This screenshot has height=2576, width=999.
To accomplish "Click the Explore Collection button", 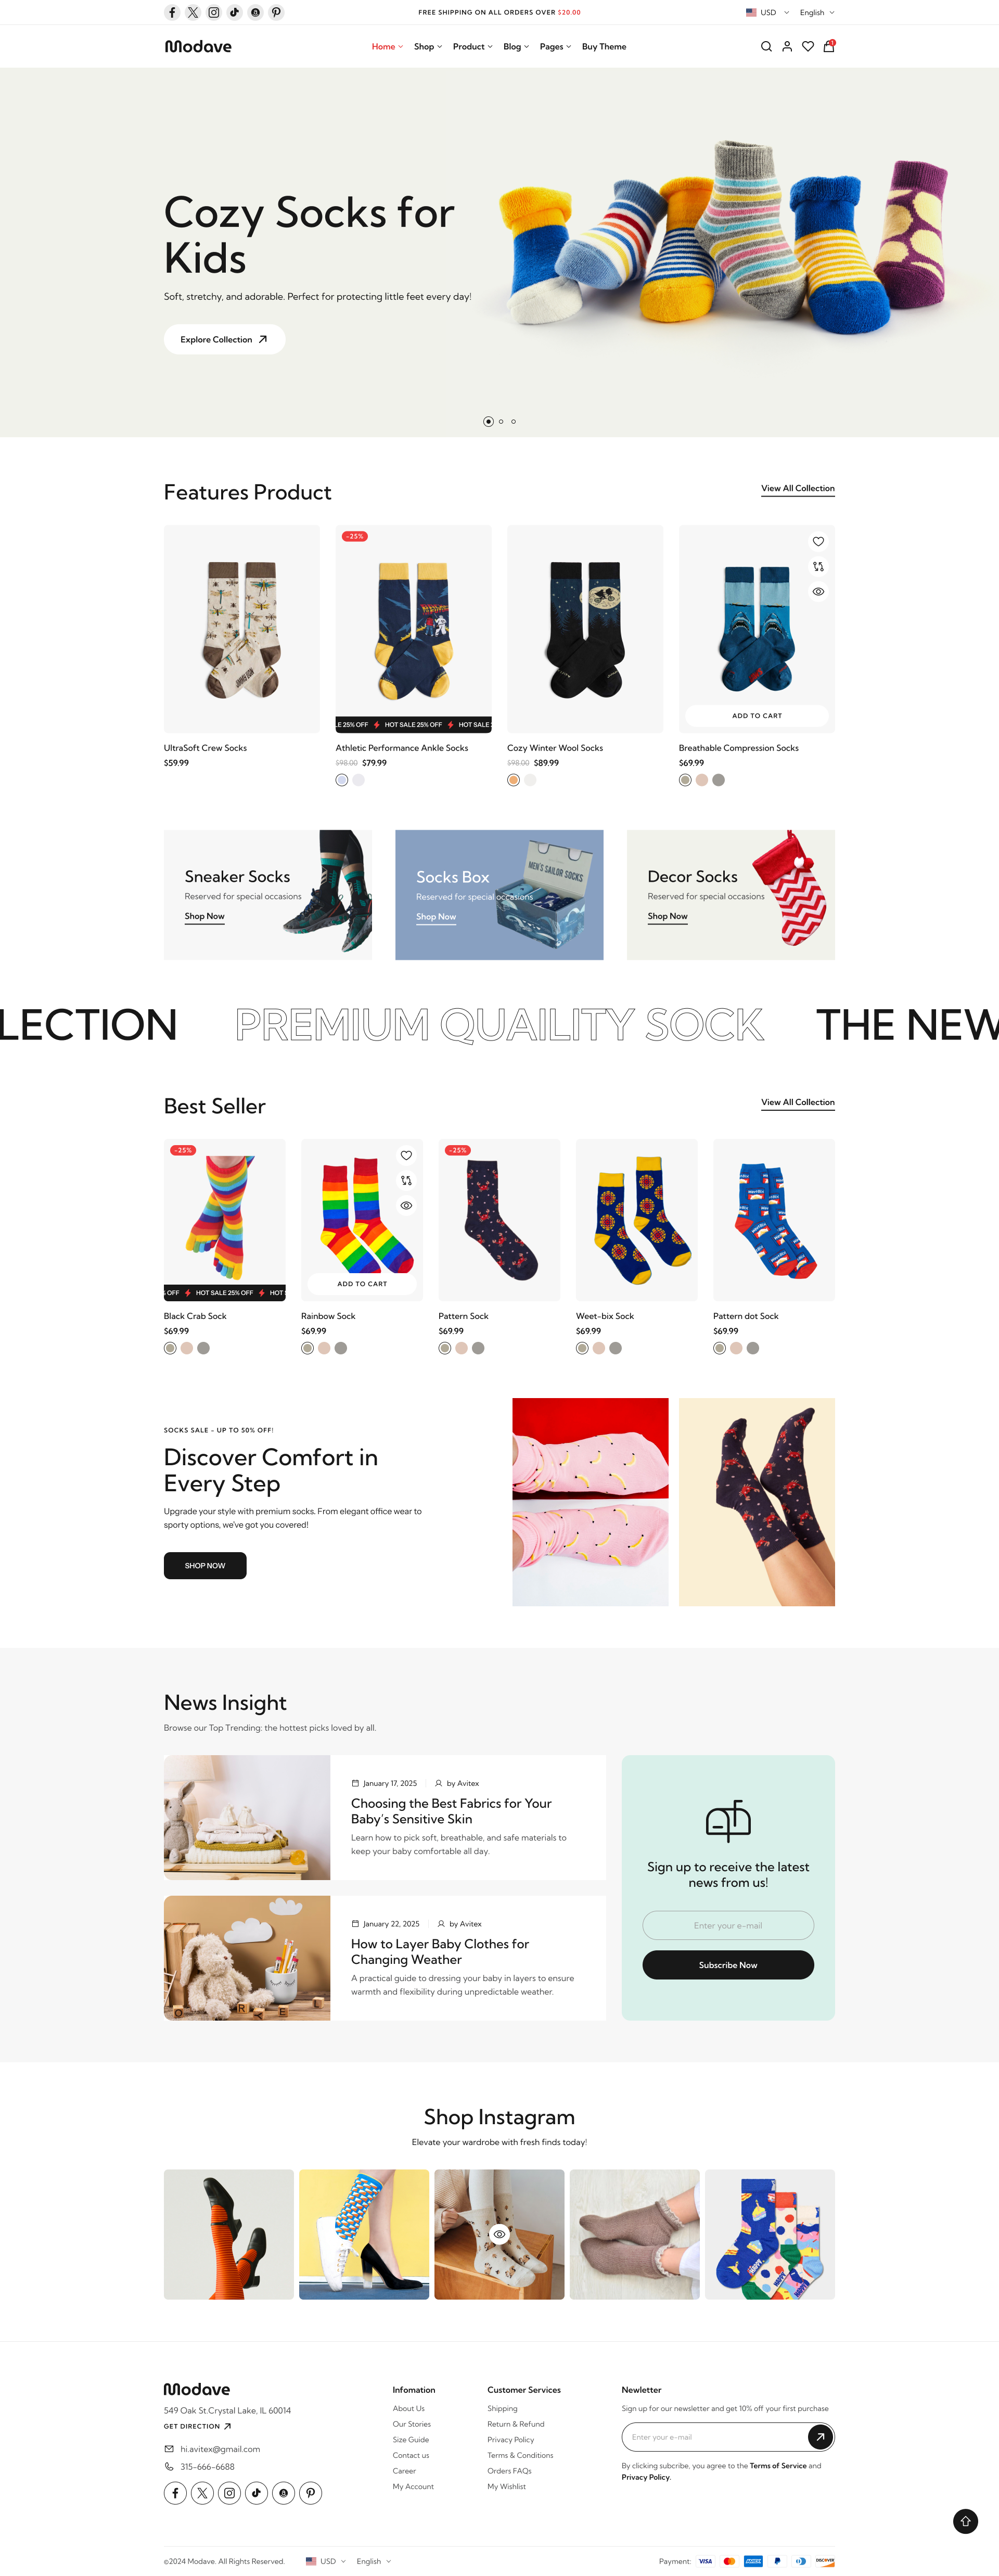I will click(224, 340).
